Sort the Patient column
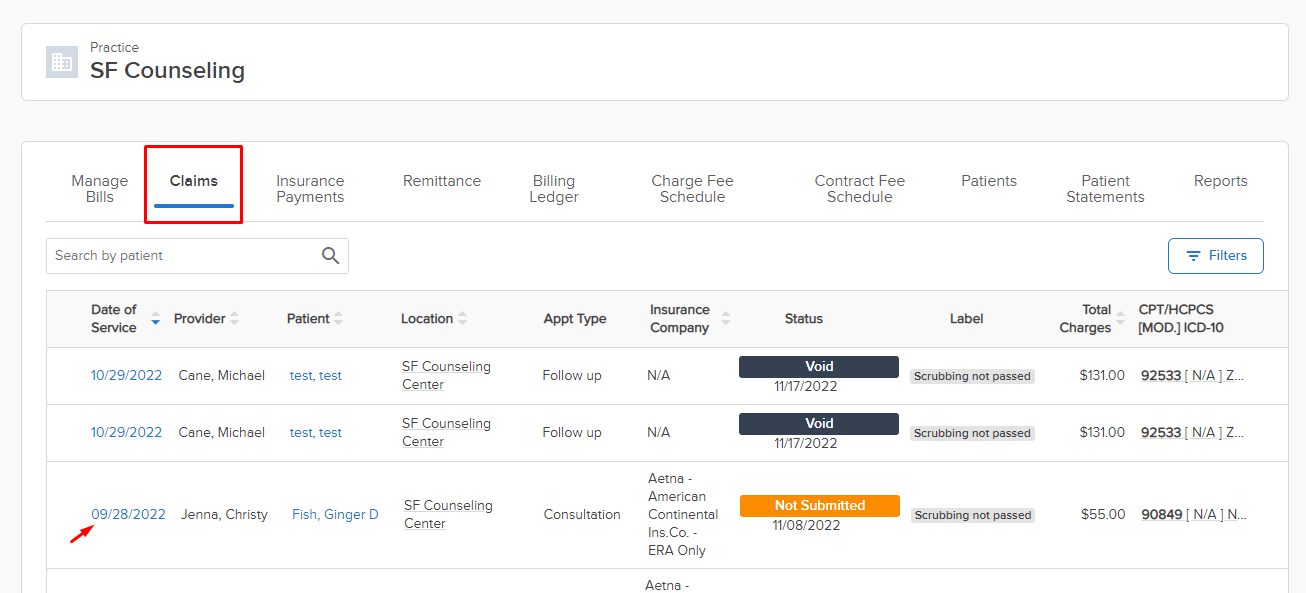The height and width of the screenshot is (593, 1306). pyautogui.click(x=338, y=319)
